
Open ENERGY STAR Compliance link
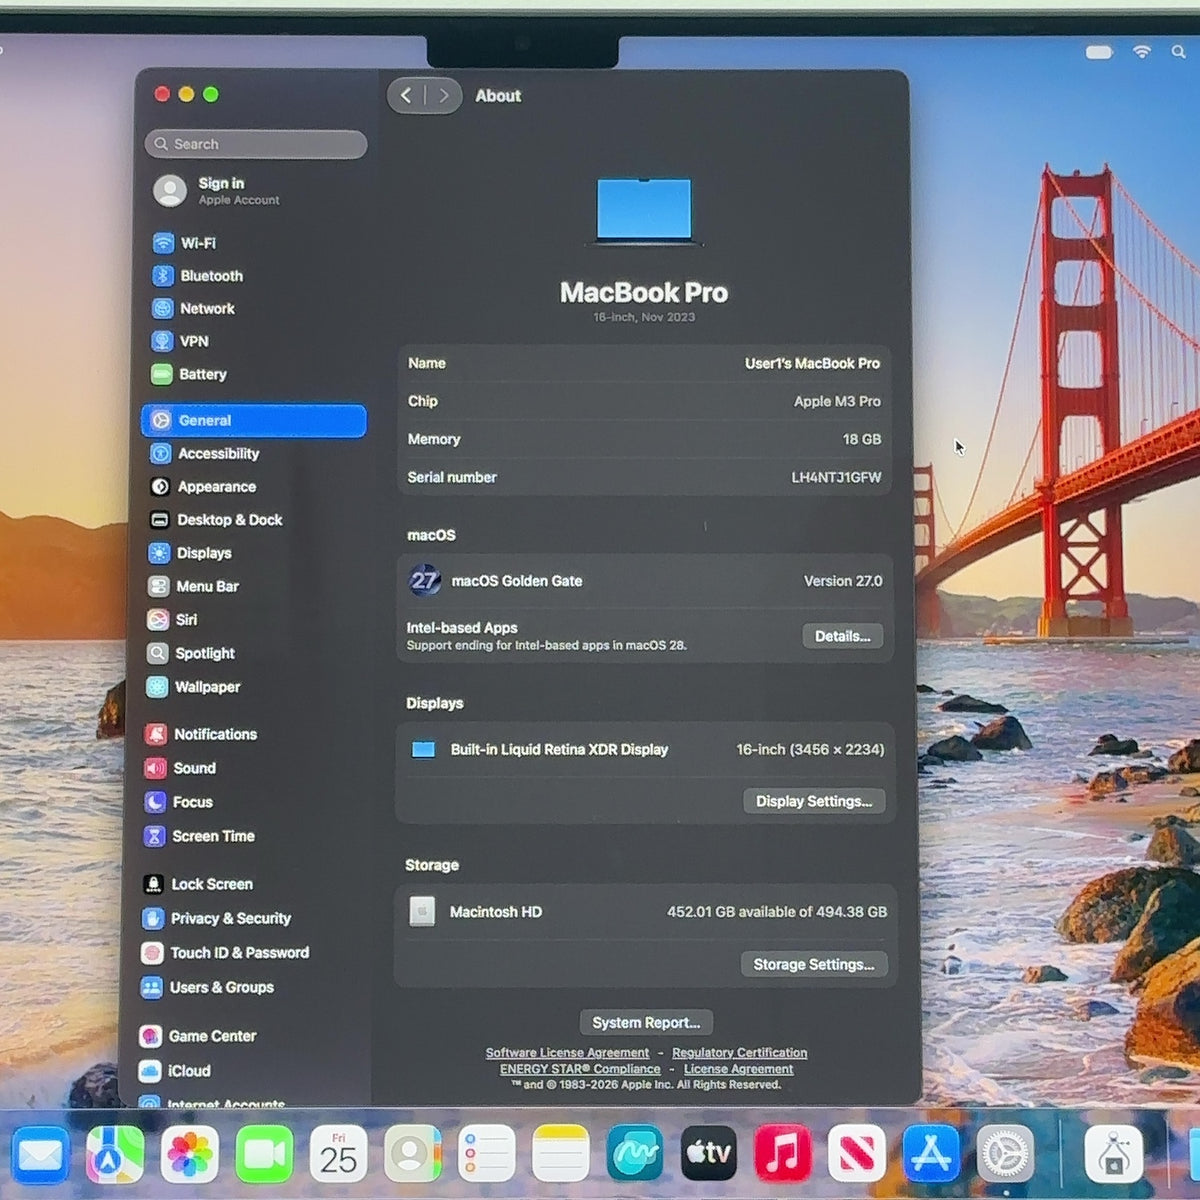coord(580,1069)
